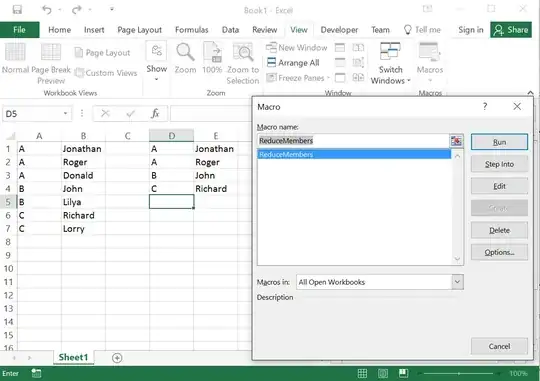540x381 pixels.
Task: Click the Hide window icon
Action: pos(340,63)
